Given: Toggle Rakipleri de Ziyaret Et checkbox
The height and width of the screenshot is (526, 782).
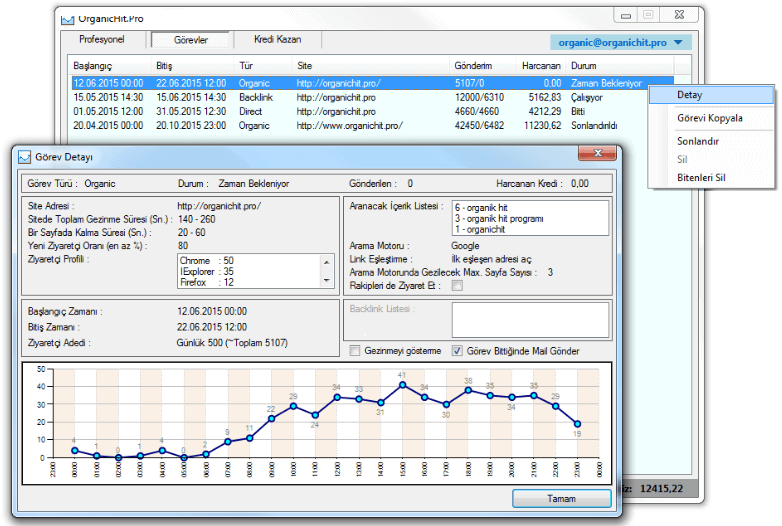Looking at the screenshot, I should [x=457, y=286].
